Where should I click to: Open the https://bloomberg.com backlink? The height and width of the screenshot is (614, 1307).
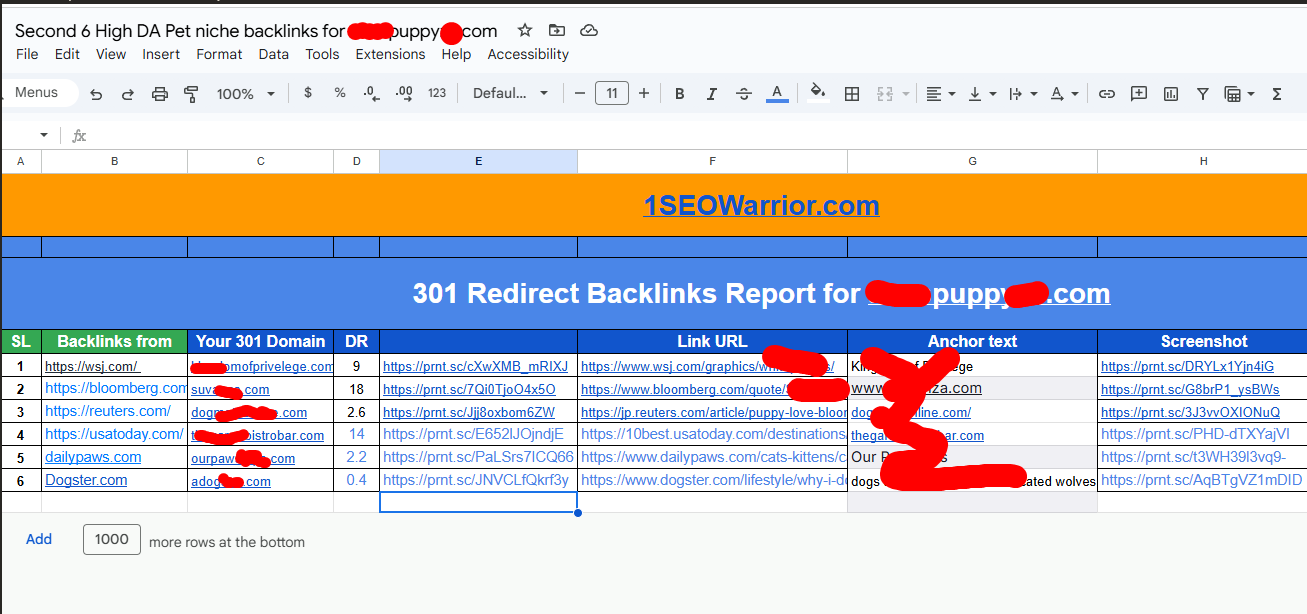[x=116, y=388]
